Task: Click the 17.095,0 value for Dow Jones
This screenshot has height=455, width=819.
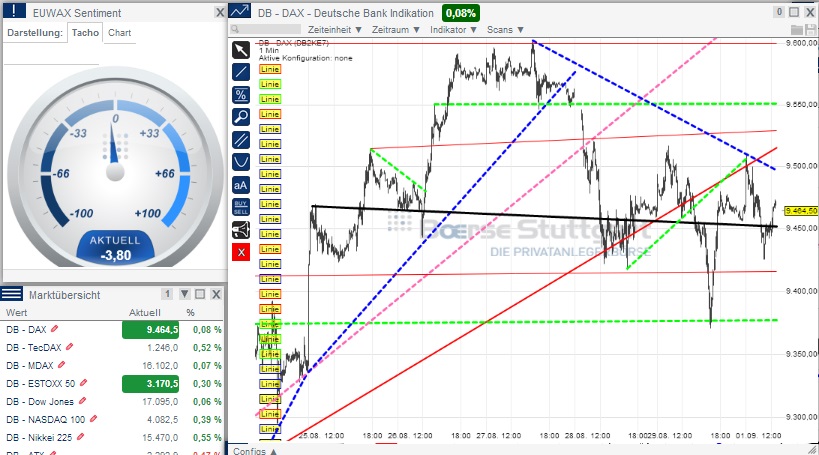Action: point(160,402)
